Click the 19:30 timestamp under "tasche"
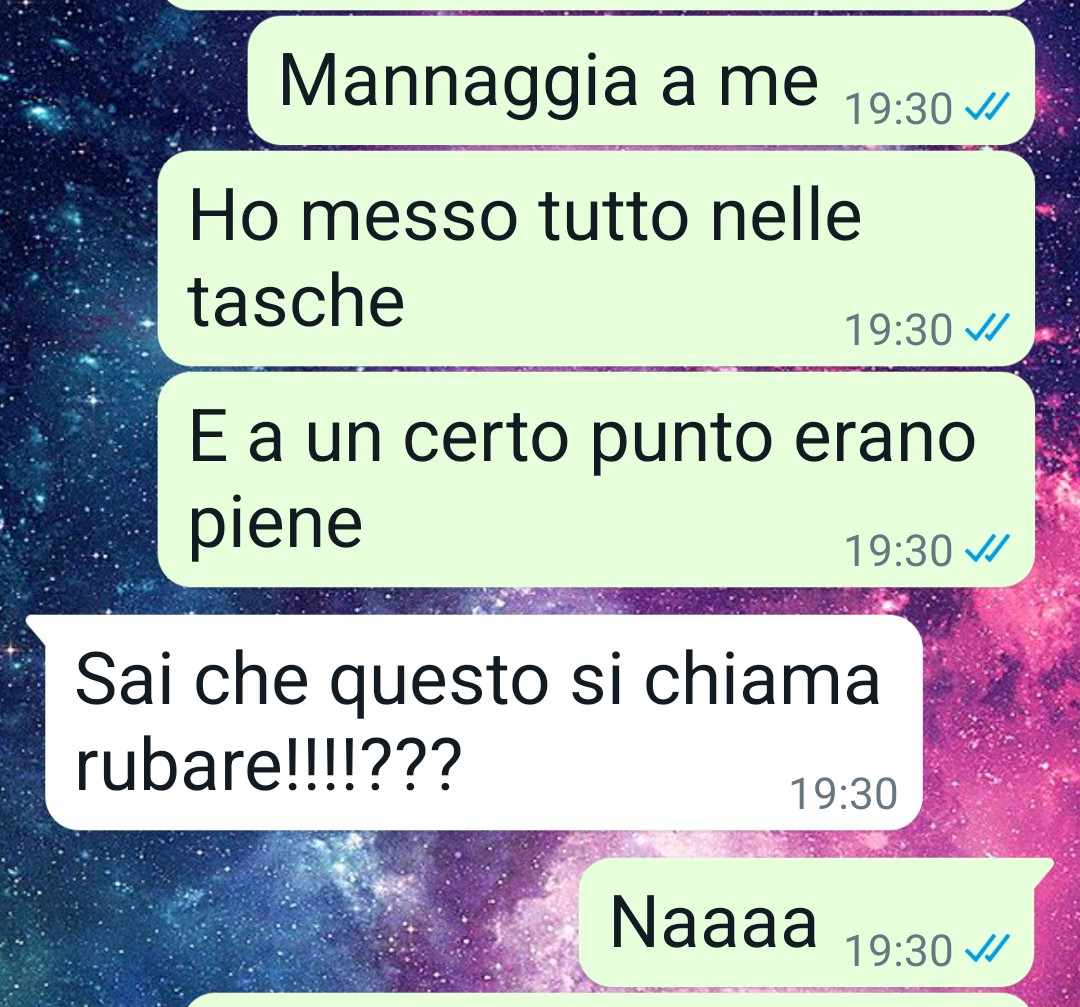The image size is (1080, 1007). click(899, 330)
